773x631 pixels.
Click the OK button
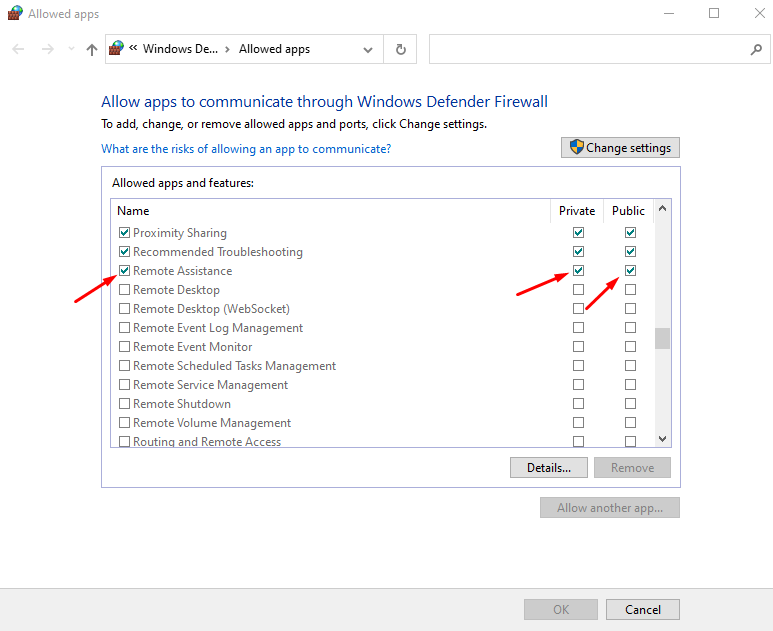point(561,610)
